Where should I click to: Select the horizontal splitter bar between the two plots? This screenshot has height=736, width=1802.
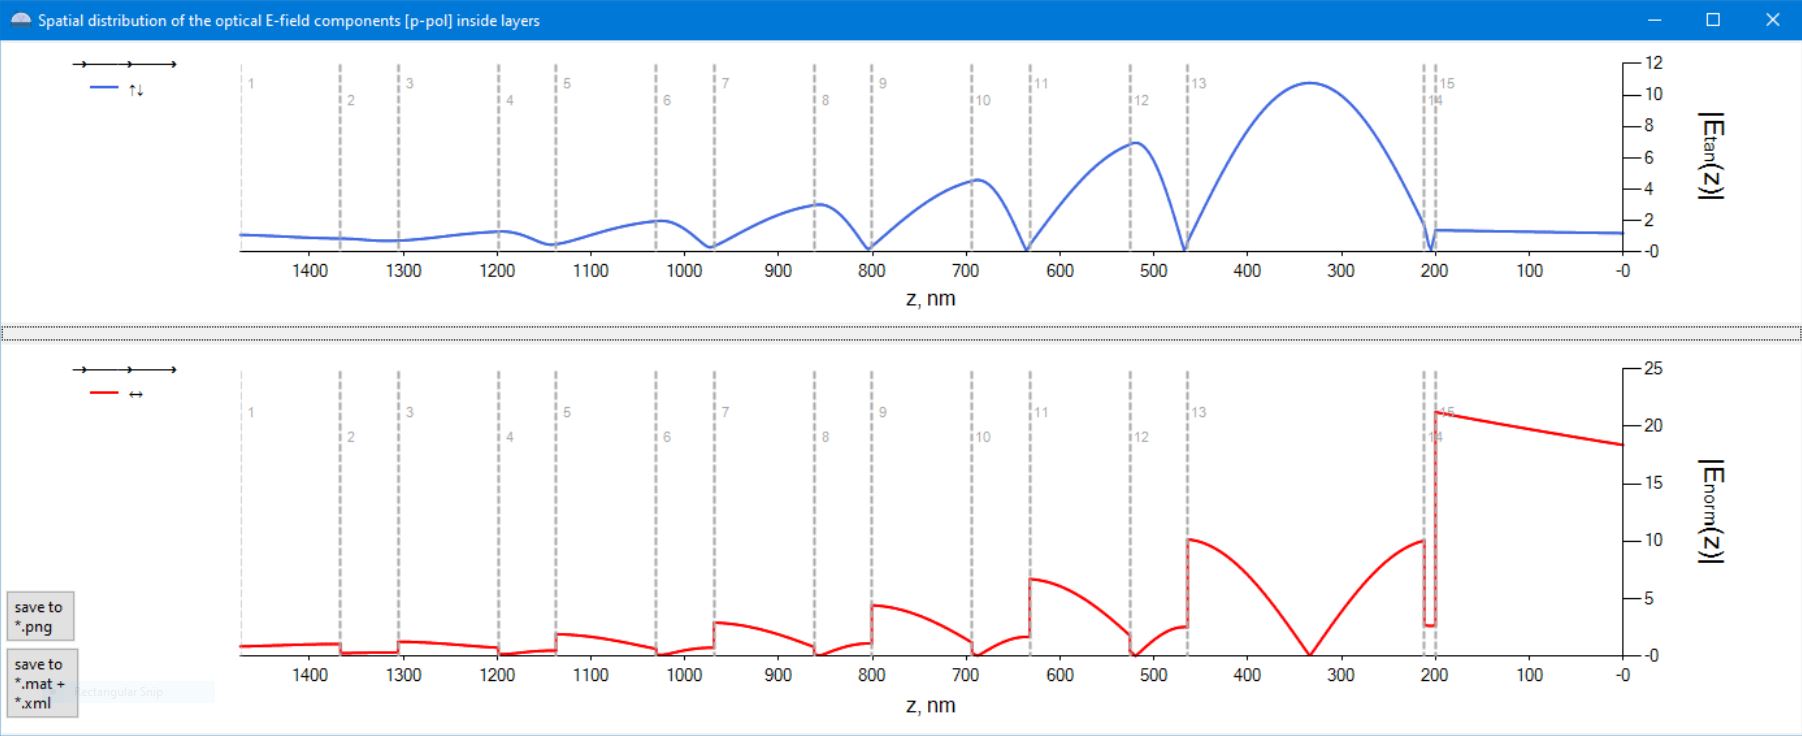[901, 333]
